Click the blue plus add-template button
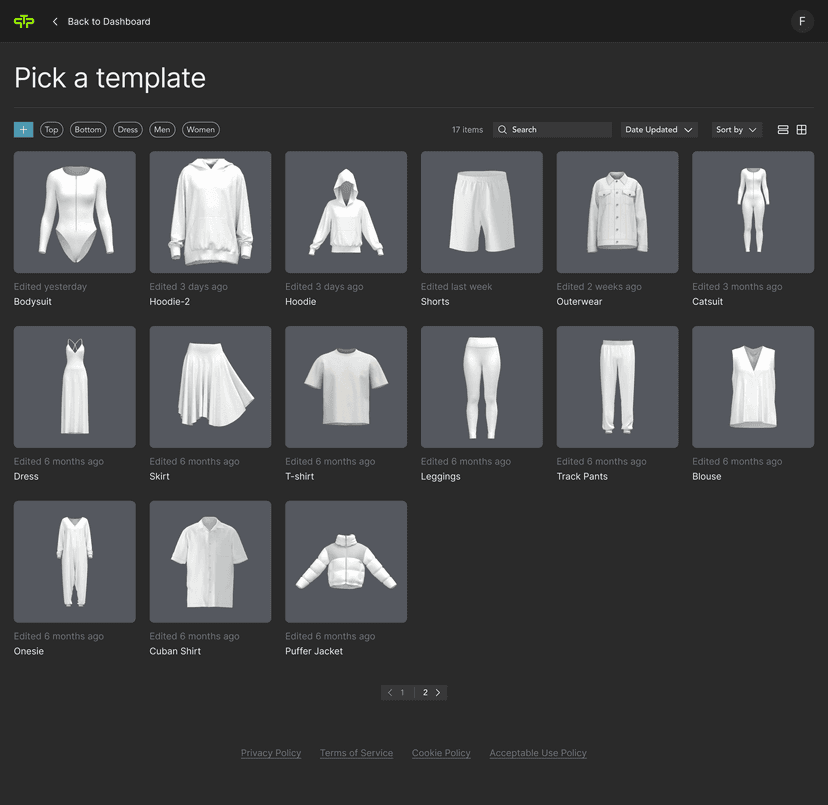Image resolution: width=828 pixels, height=805 pixels. click(x=23, y=130)
